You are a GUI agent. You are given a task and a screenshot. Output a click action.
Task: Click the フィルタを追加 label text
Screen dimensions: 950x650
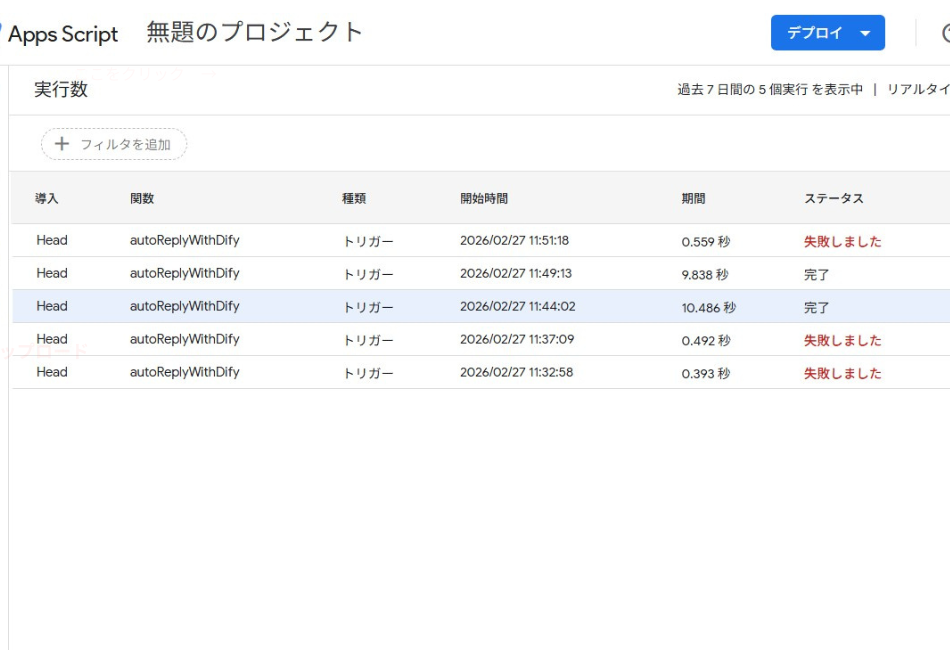point(125,145)
